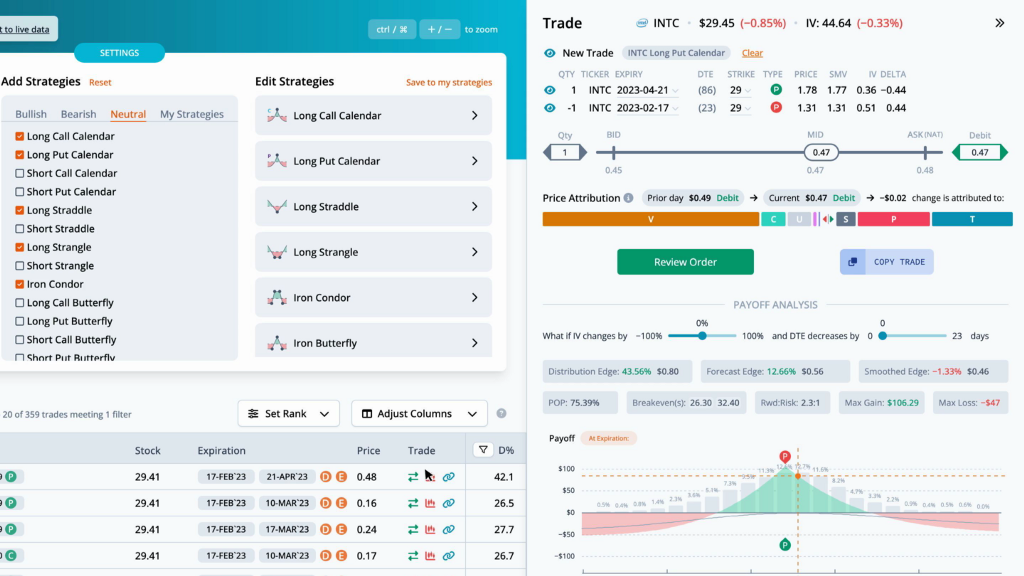Click the orange D badge in 0.17 row
1024x576 pixels.
point(325,556)
